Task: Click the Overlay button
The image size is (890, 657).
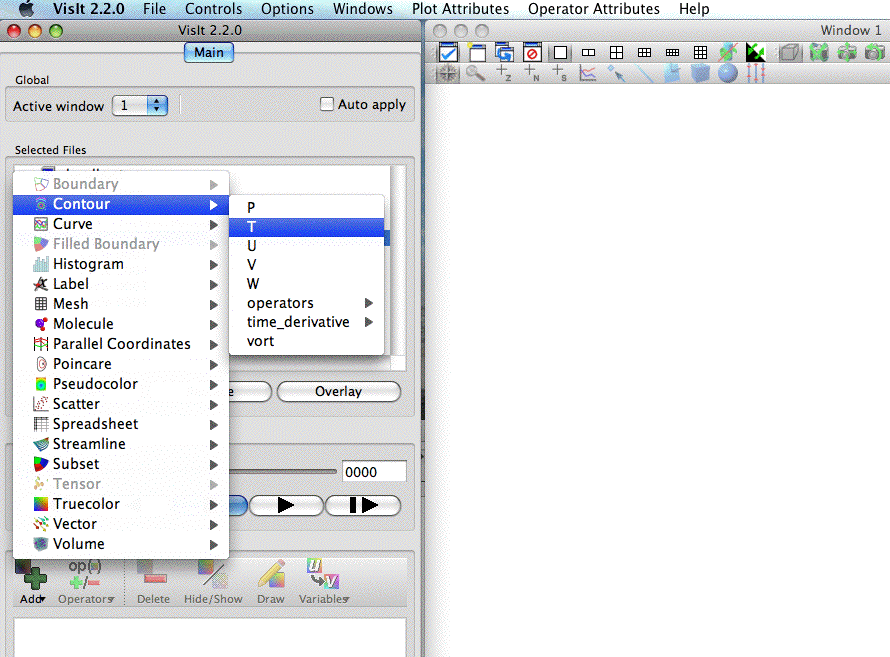Action: click(338, 391)
